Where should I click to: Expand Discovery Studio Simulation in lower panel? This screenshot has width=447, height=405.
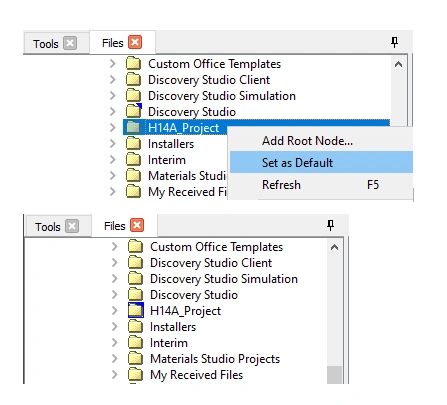tap(115, 278)
